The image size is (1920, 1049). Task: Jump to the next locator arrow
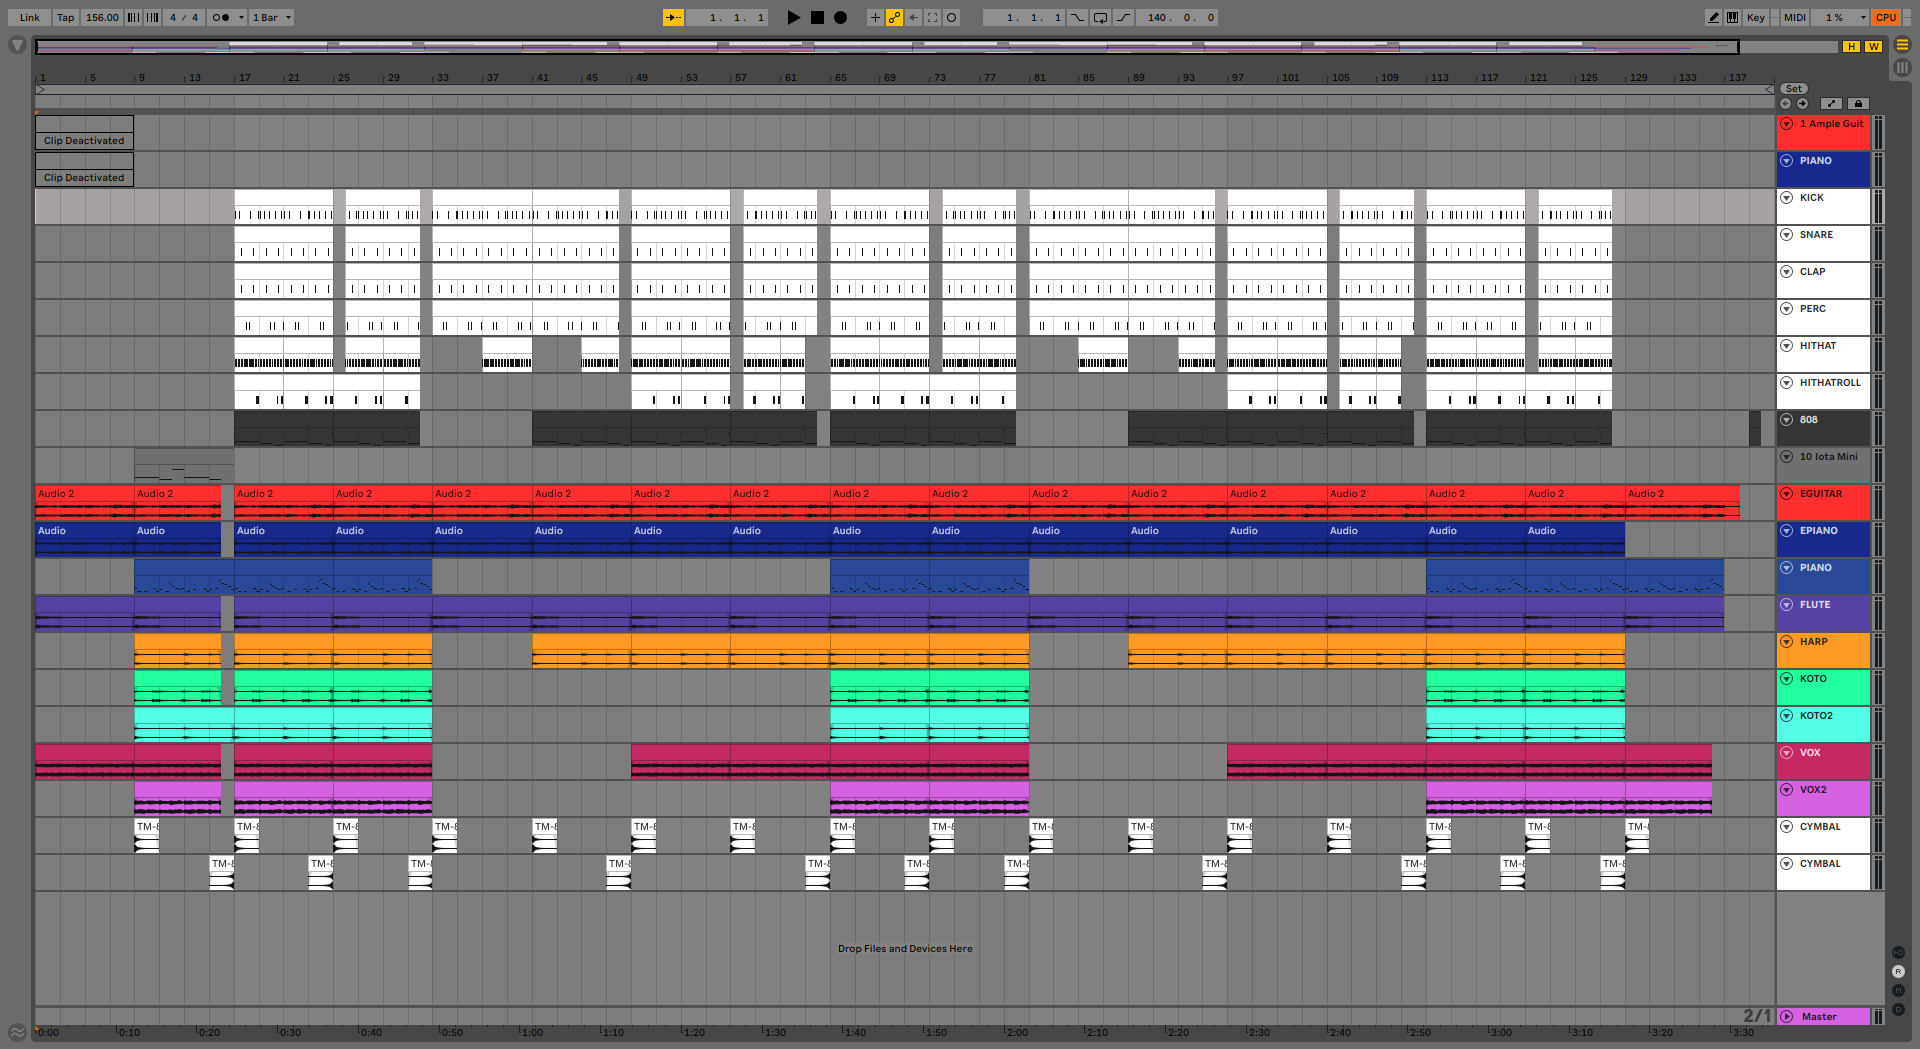point(1802,103)
